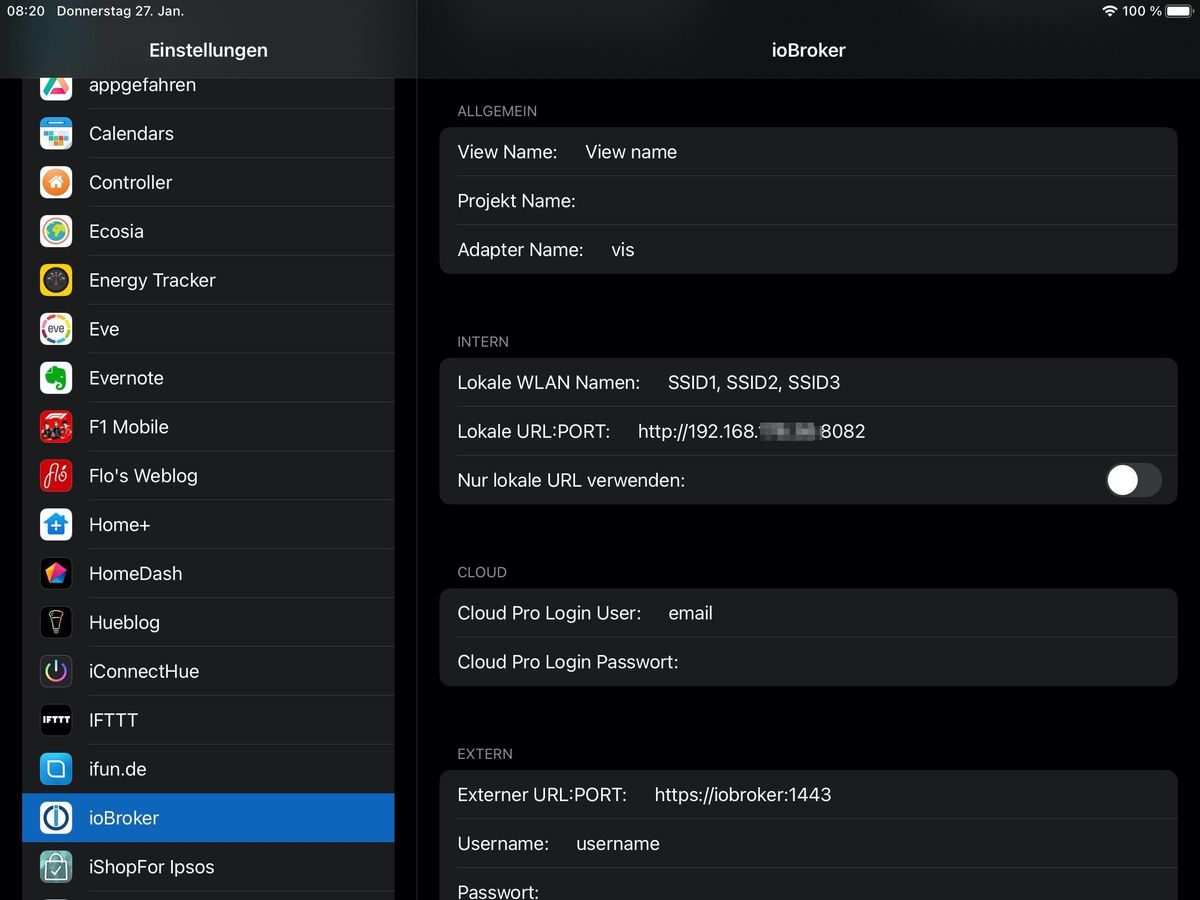This screenshot has width=1200, height=900.
Task: Open the IFTTT app icon
Action: (56, 720)
